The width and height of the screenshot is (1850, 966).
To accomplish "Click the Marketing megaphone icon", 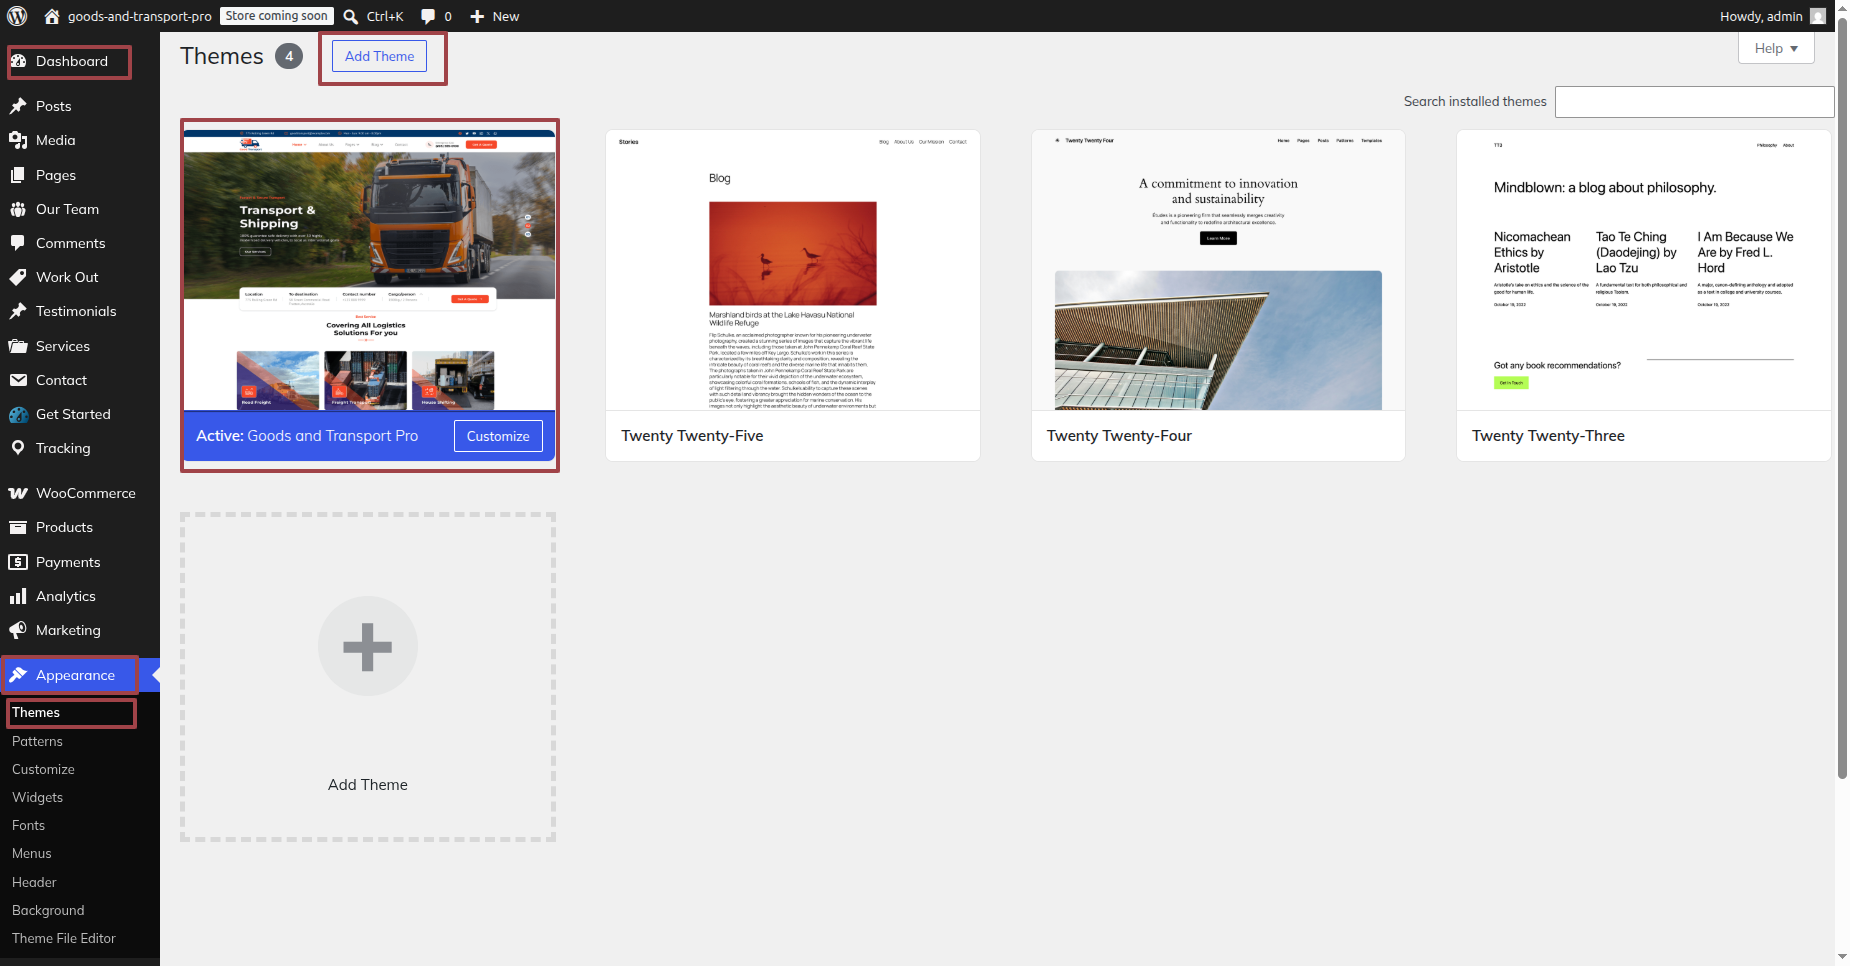I will (x=18, y=630).
